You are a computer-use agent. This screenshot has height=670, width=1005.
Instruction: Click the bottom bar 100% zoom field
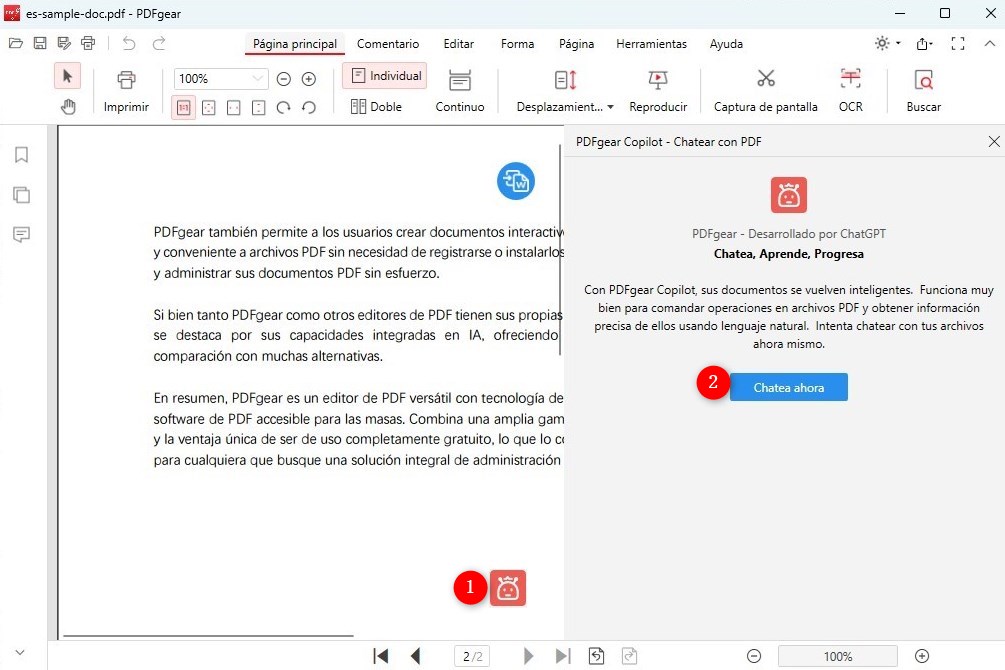tap(838, 657)
